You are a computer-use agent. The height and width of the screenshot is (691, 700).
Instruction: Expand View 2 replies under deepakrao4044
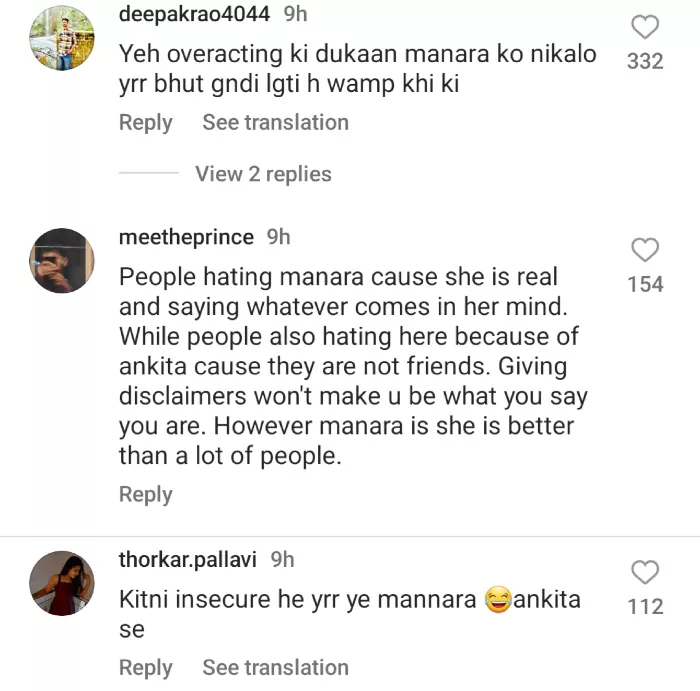263,174
